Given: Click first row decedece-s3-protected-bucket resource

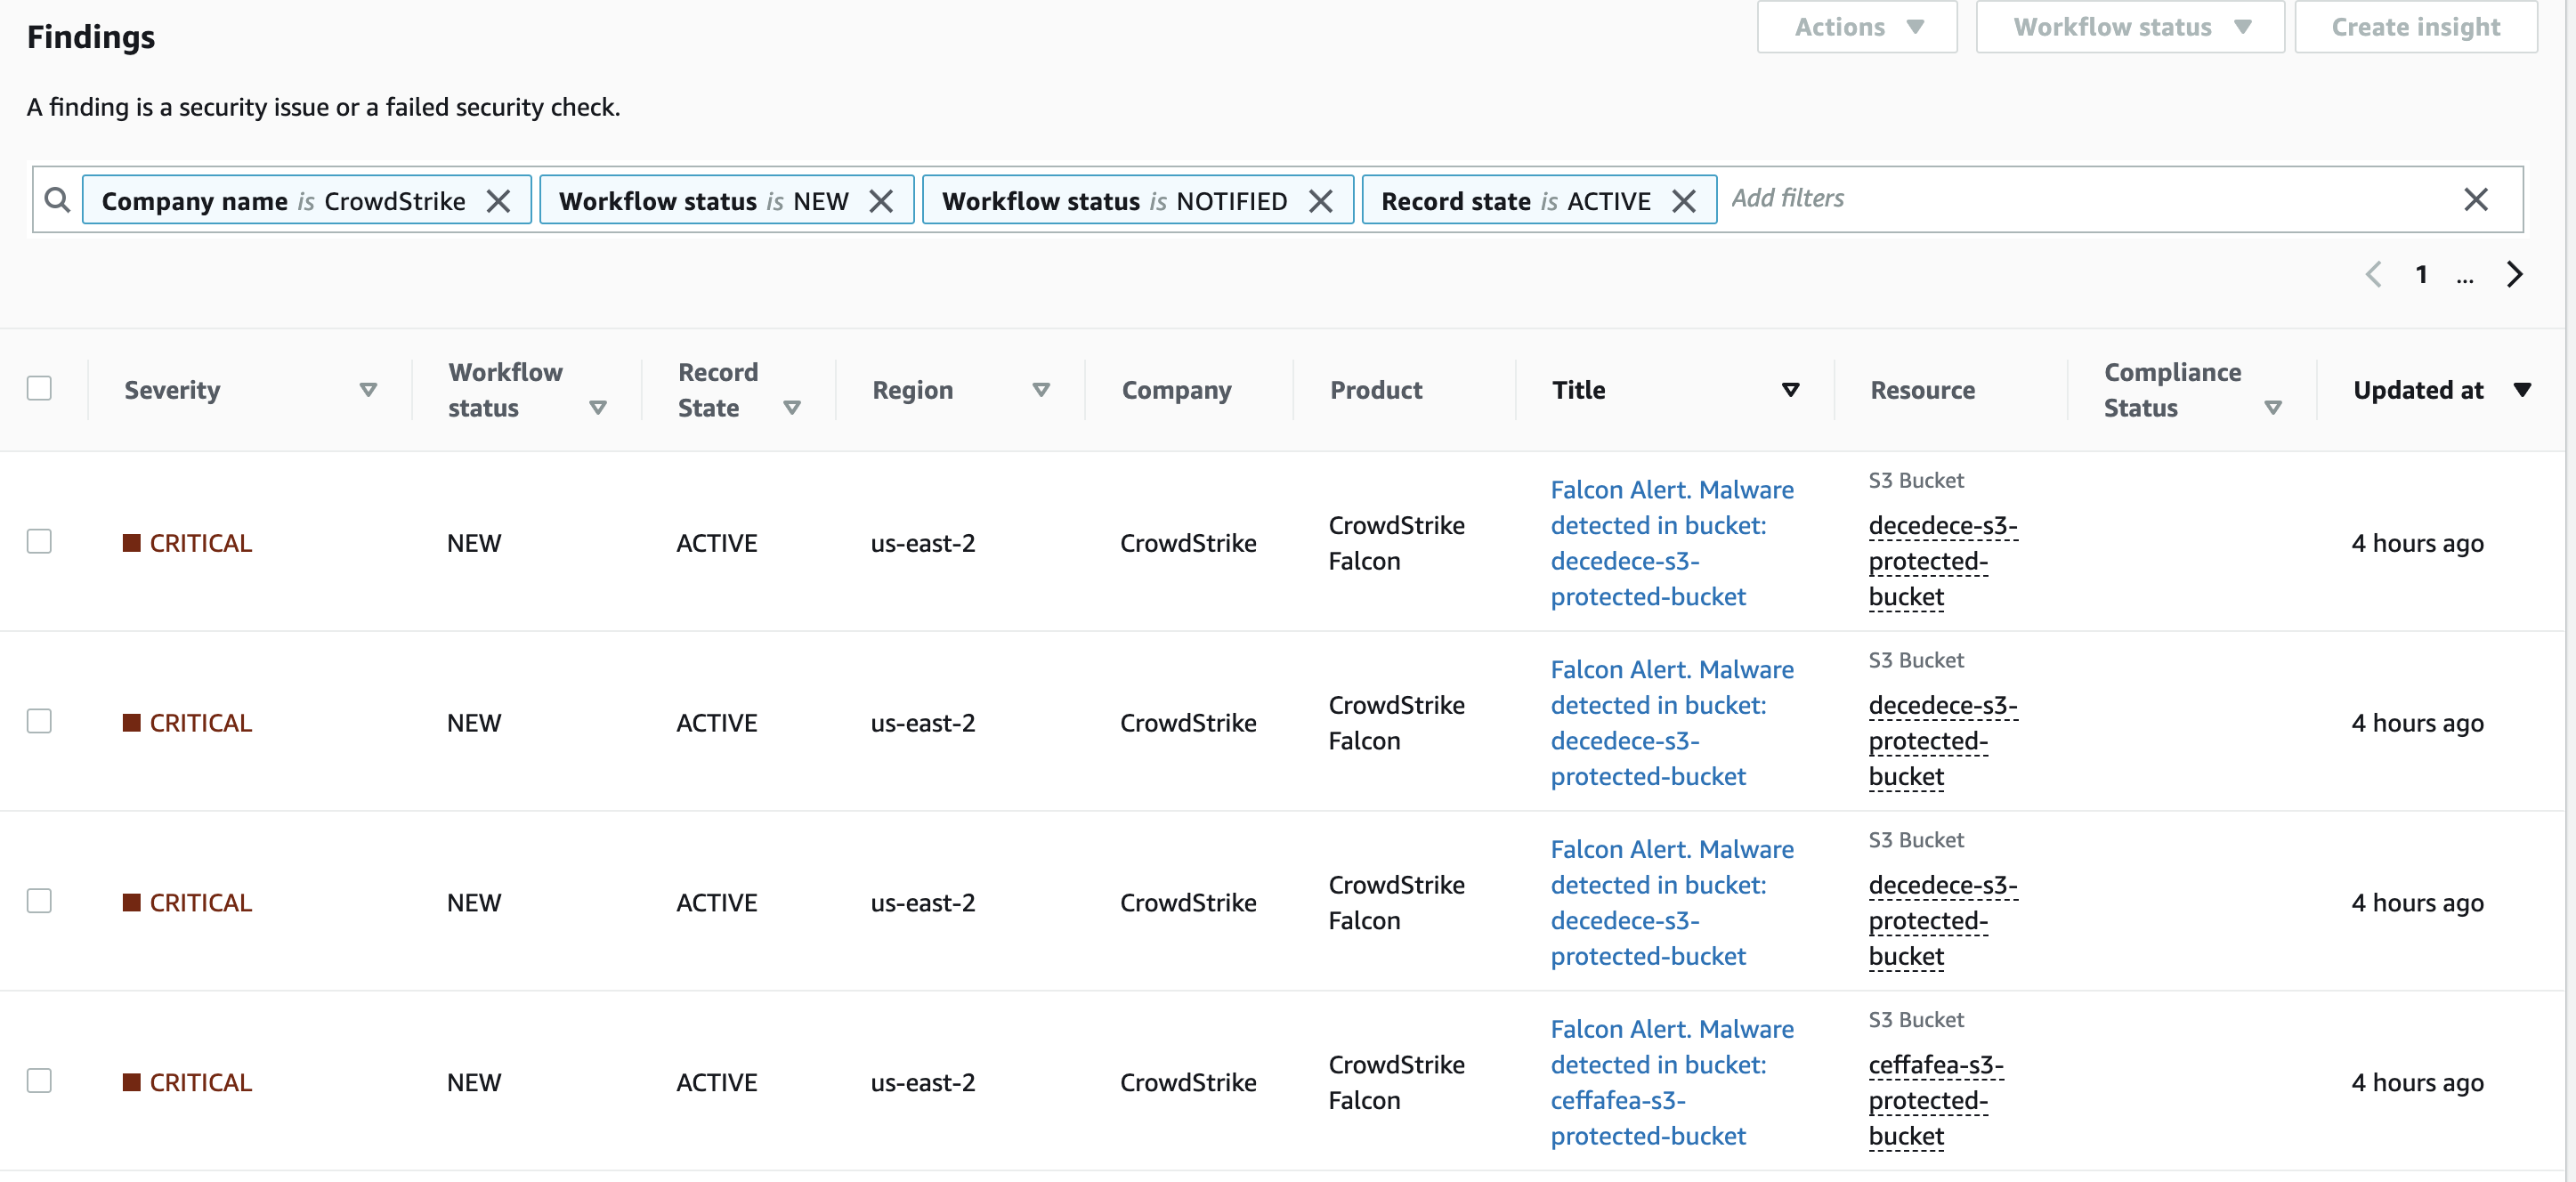Looking at the screenshot, I should point(1943,561).
